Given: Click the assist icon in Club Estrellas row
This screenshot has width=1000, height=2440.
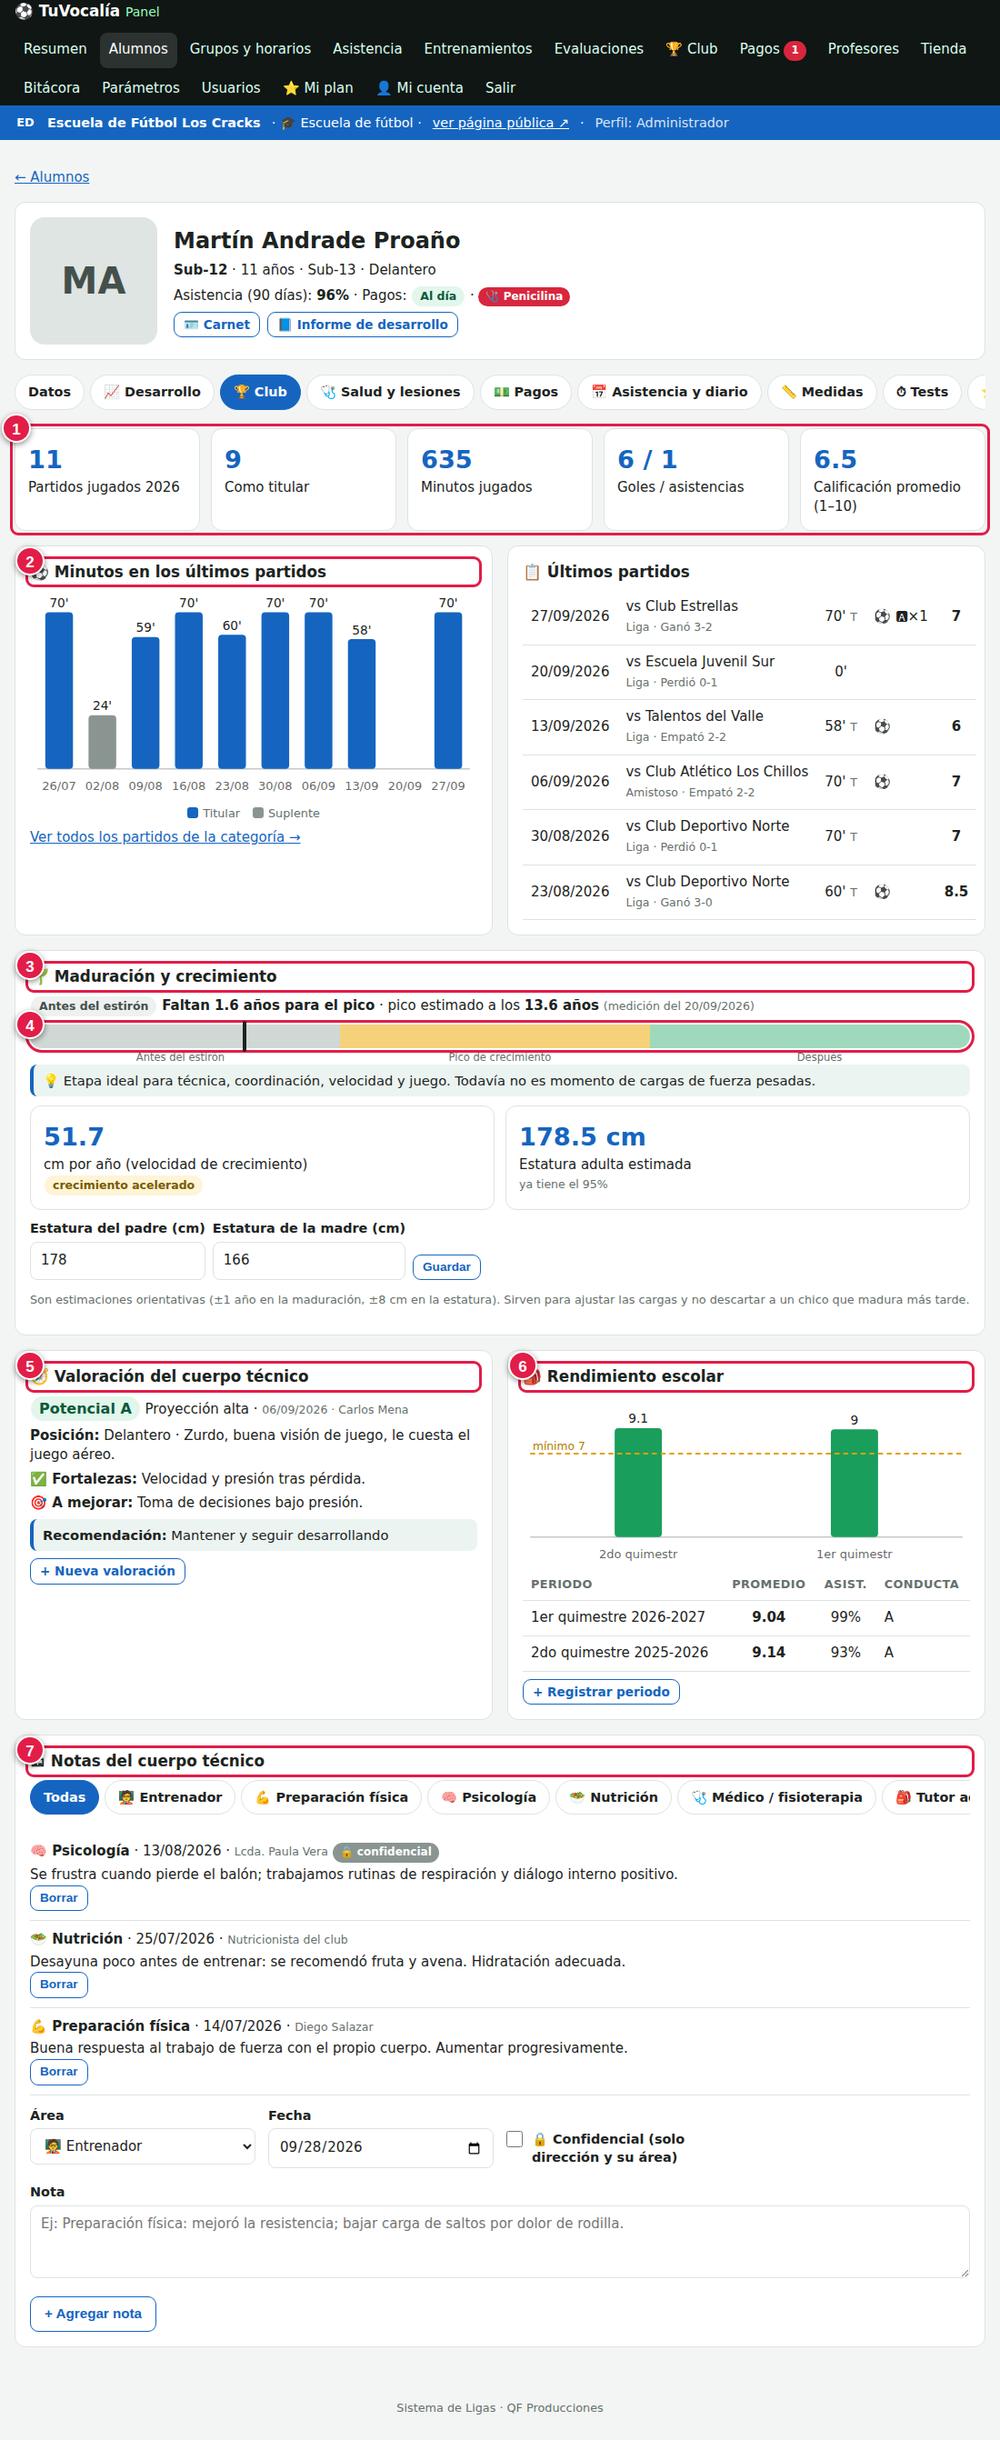Looking at the screenshot, I should coord(902,616).
